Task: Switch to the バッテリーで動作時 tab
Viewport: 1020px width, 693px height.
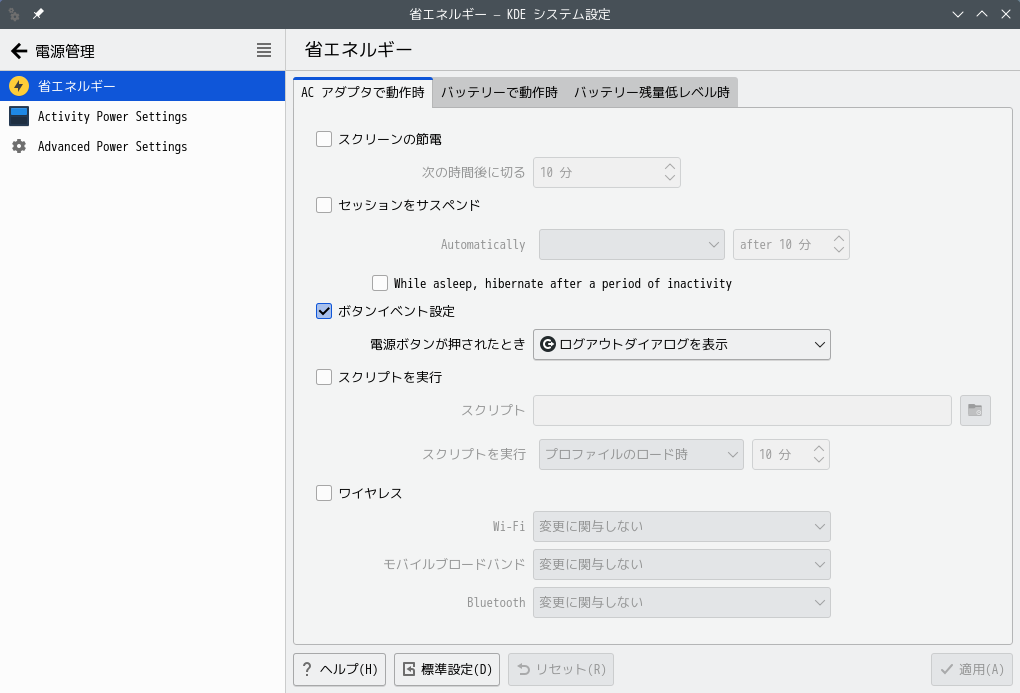Action: (x=499, y=93)
